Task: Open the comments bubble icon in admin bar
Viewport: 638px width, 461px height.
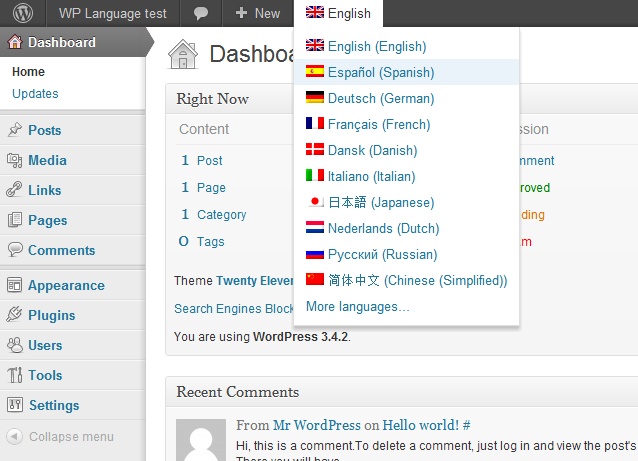Action: pos(201,13)
